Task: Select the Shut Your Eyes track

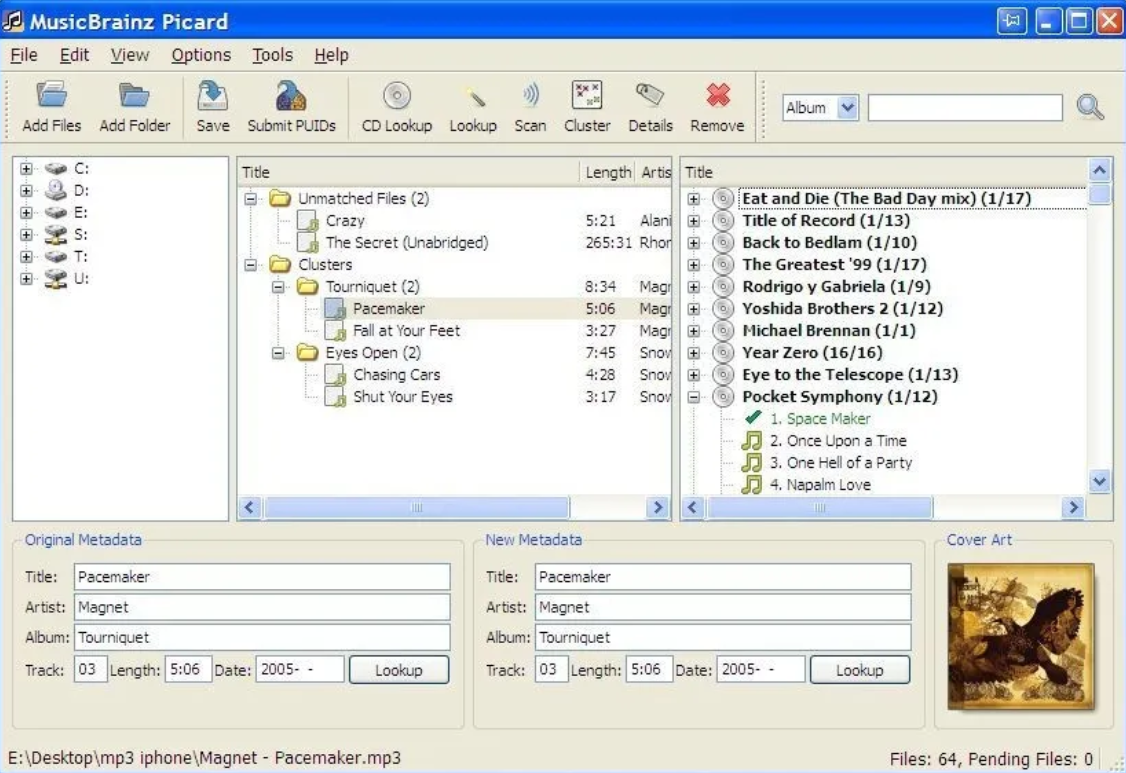Action: point(402,397)
